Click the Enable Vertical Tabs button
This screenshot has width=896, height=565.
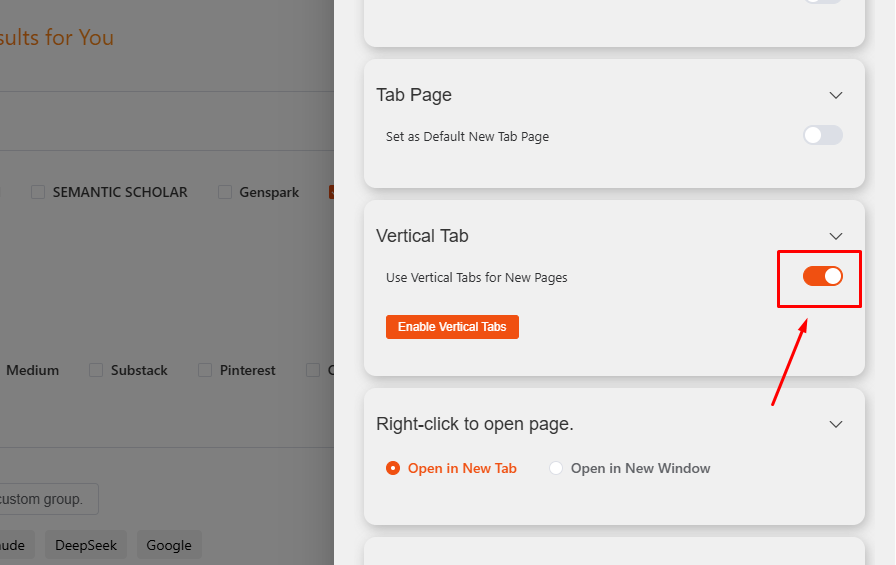click(452, 327)
